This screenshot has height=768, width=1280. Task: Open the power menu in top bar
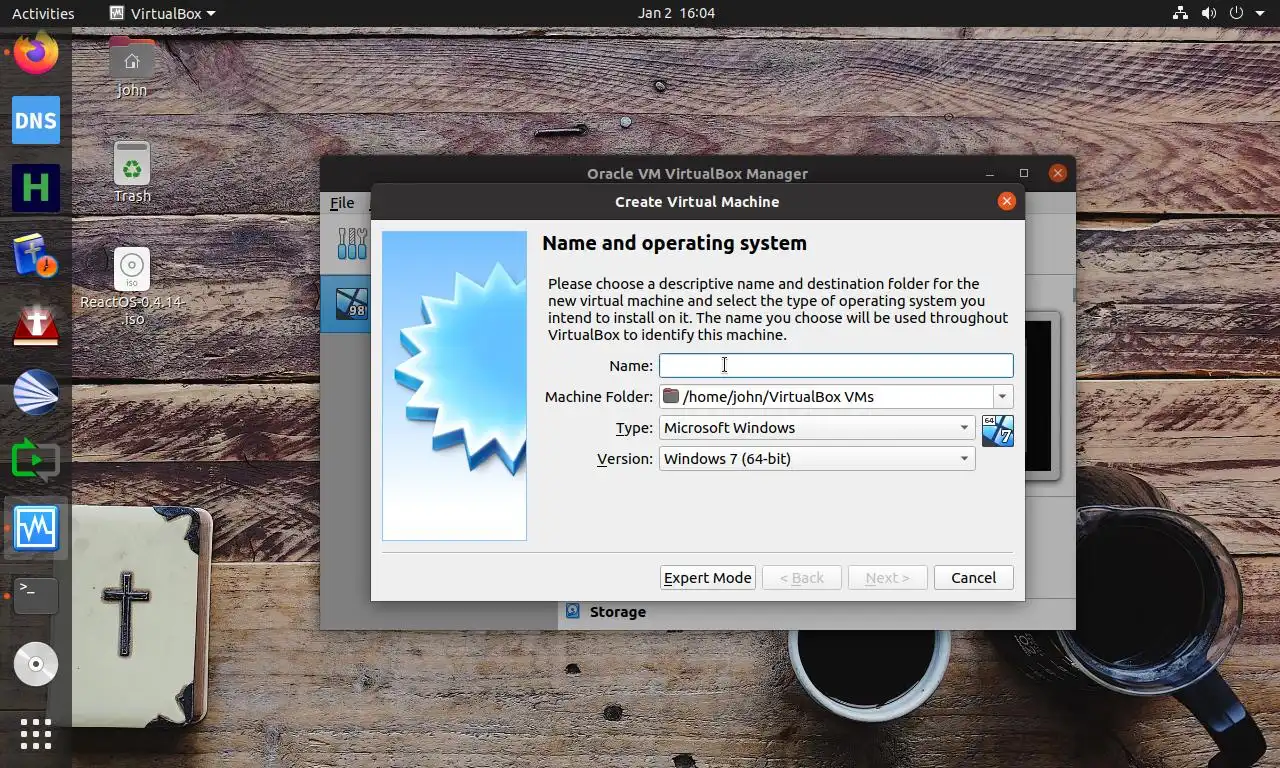point(1237,13)
